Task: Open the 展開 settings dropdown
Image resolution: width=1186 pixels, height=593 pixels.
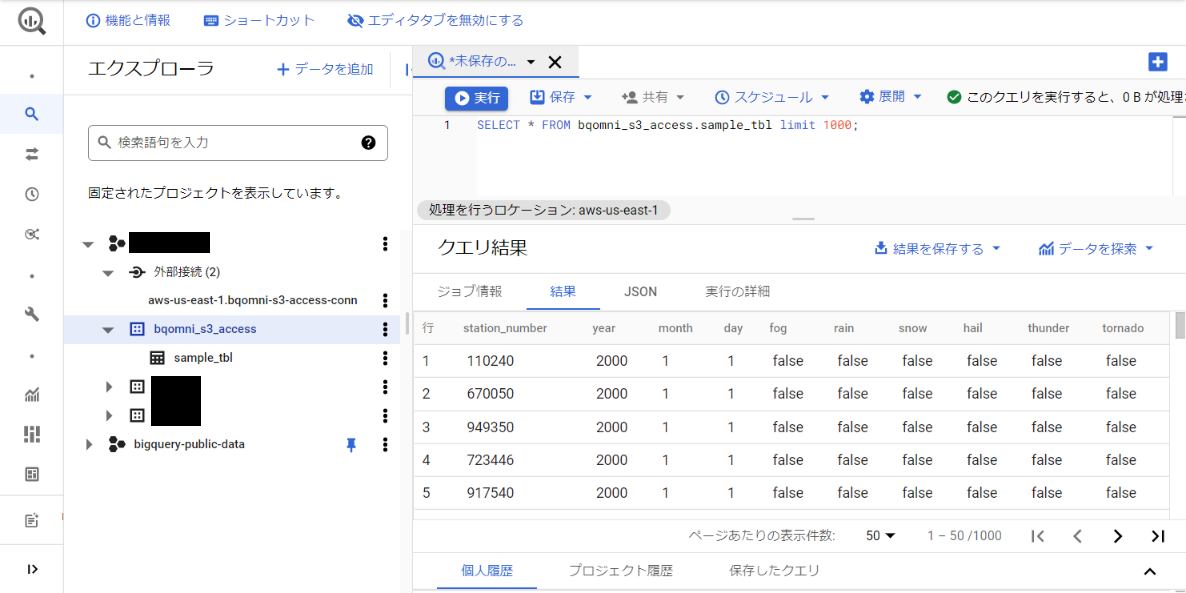Action: pyautogui.click(x=891, y=97)
